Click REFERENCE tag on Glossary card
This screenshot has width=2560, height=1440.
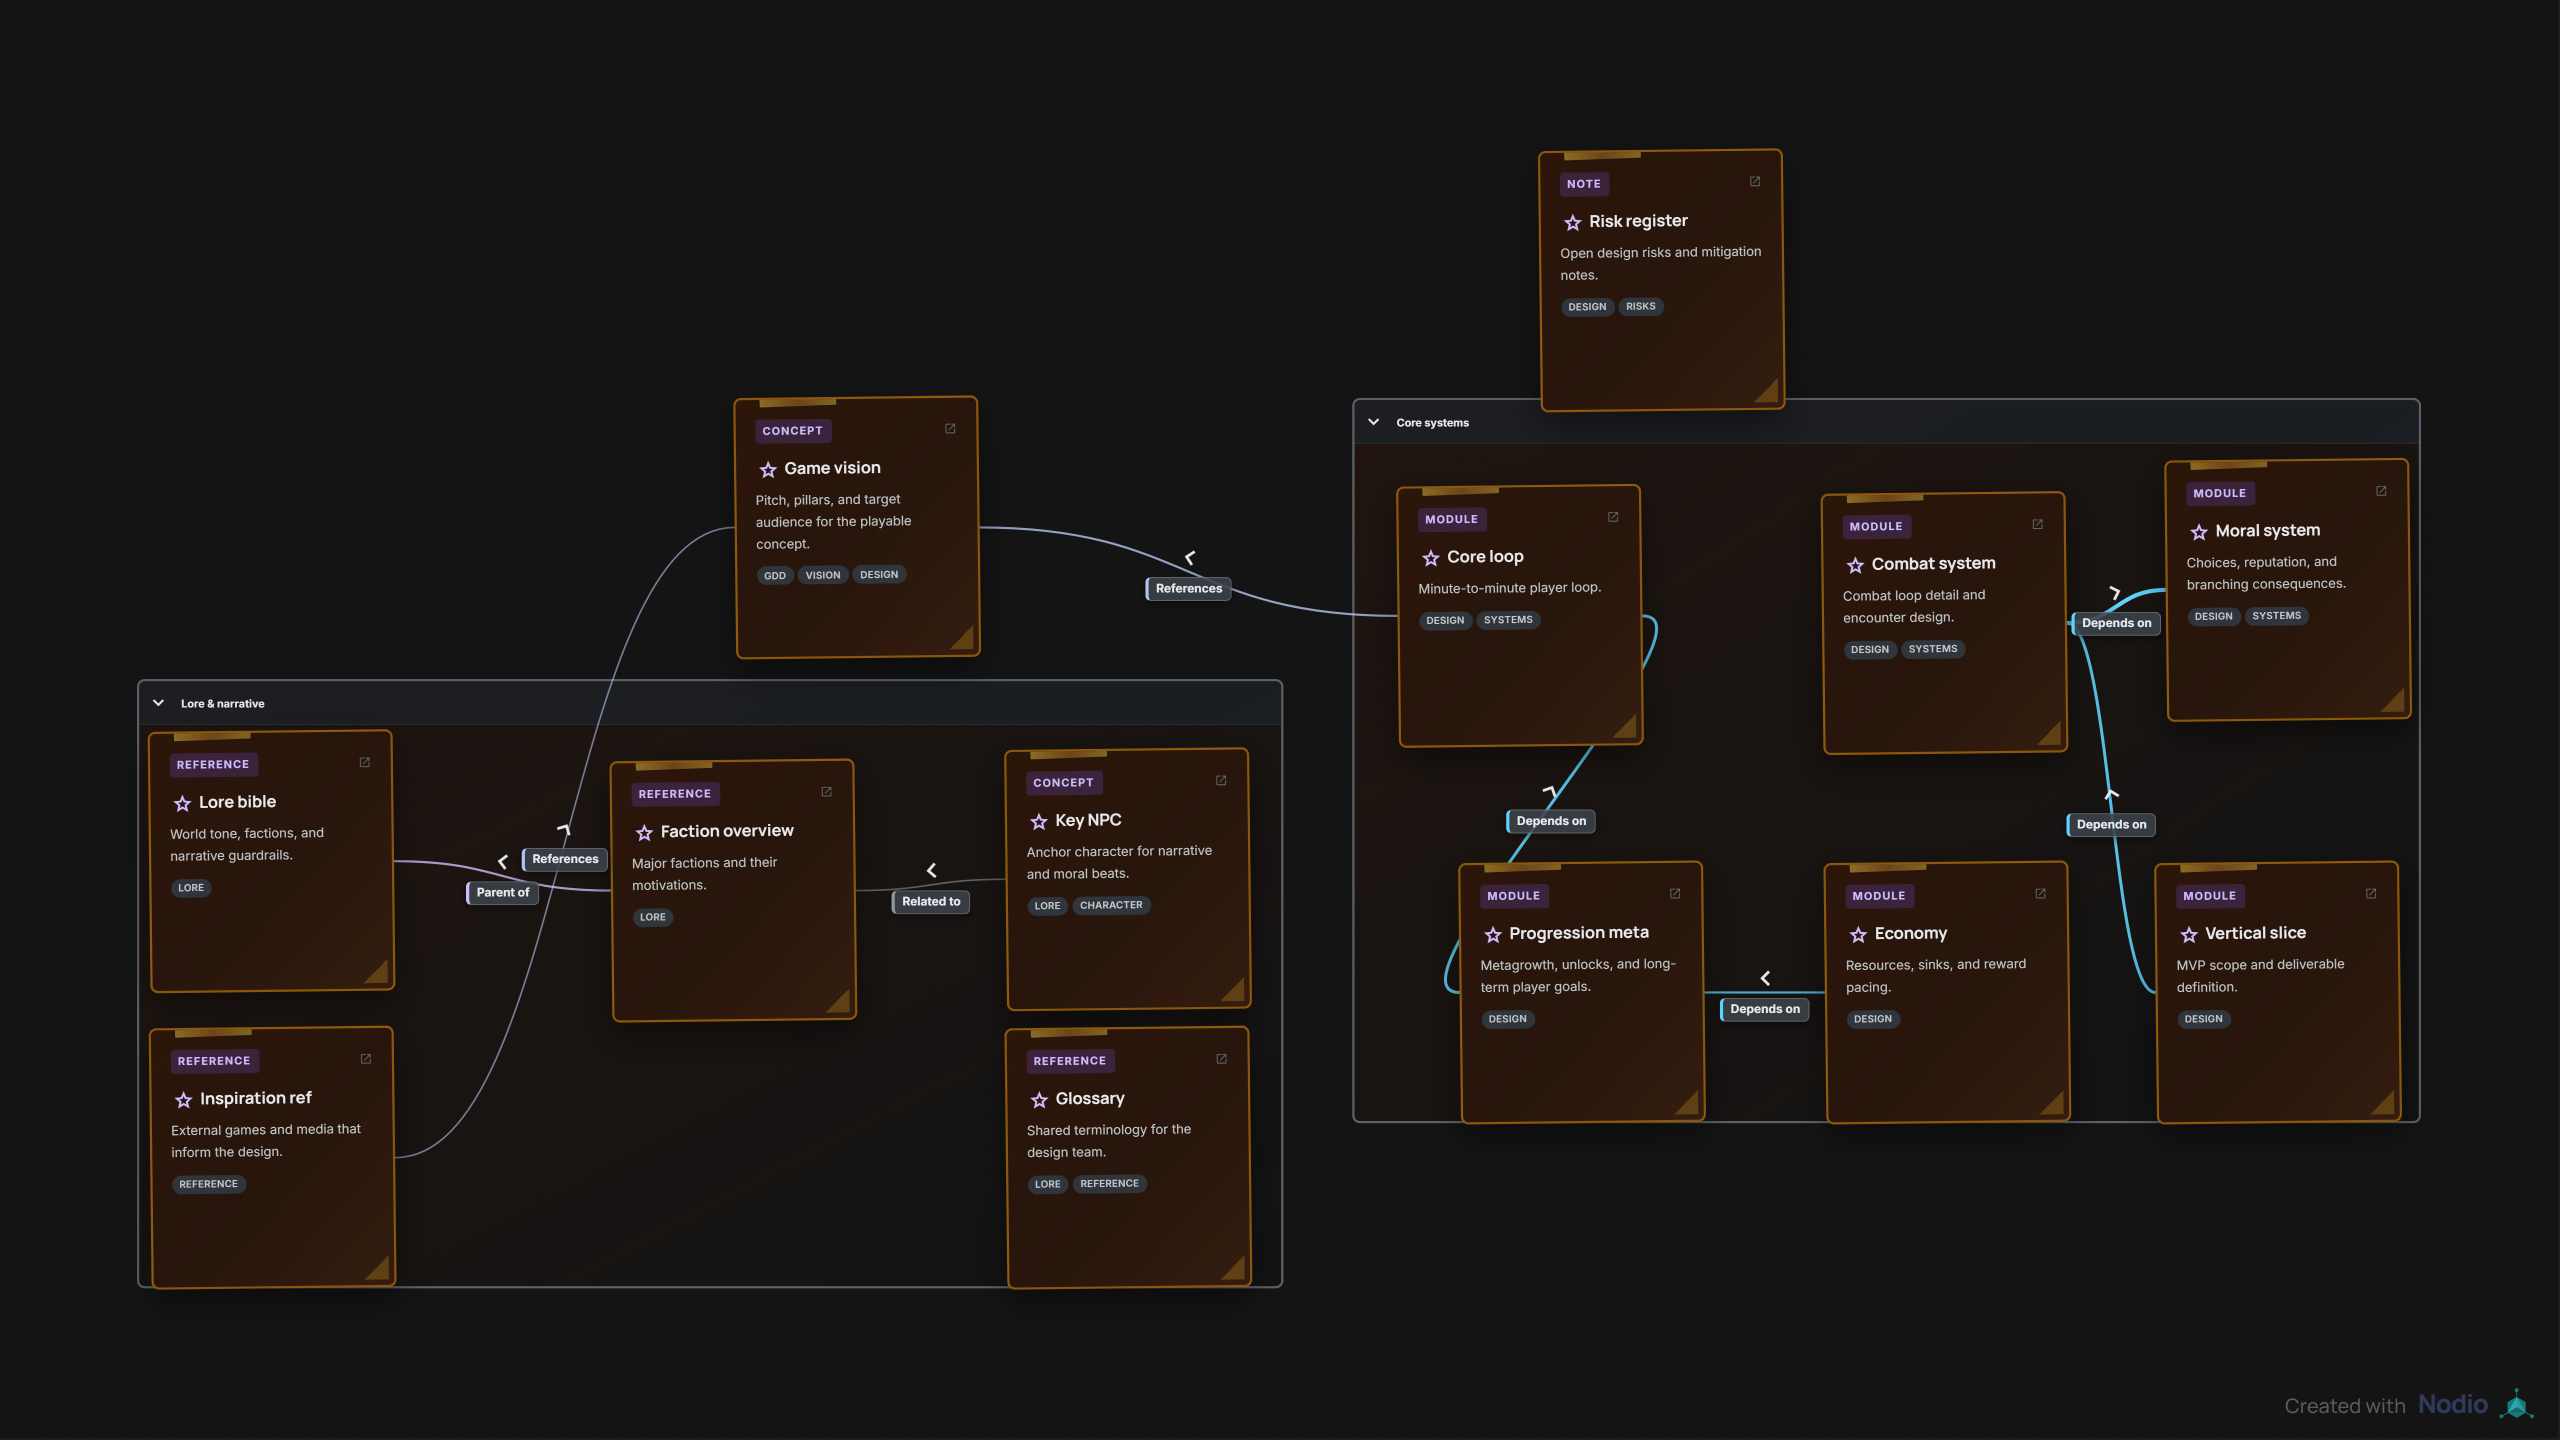click(x=1109, y=1184)
